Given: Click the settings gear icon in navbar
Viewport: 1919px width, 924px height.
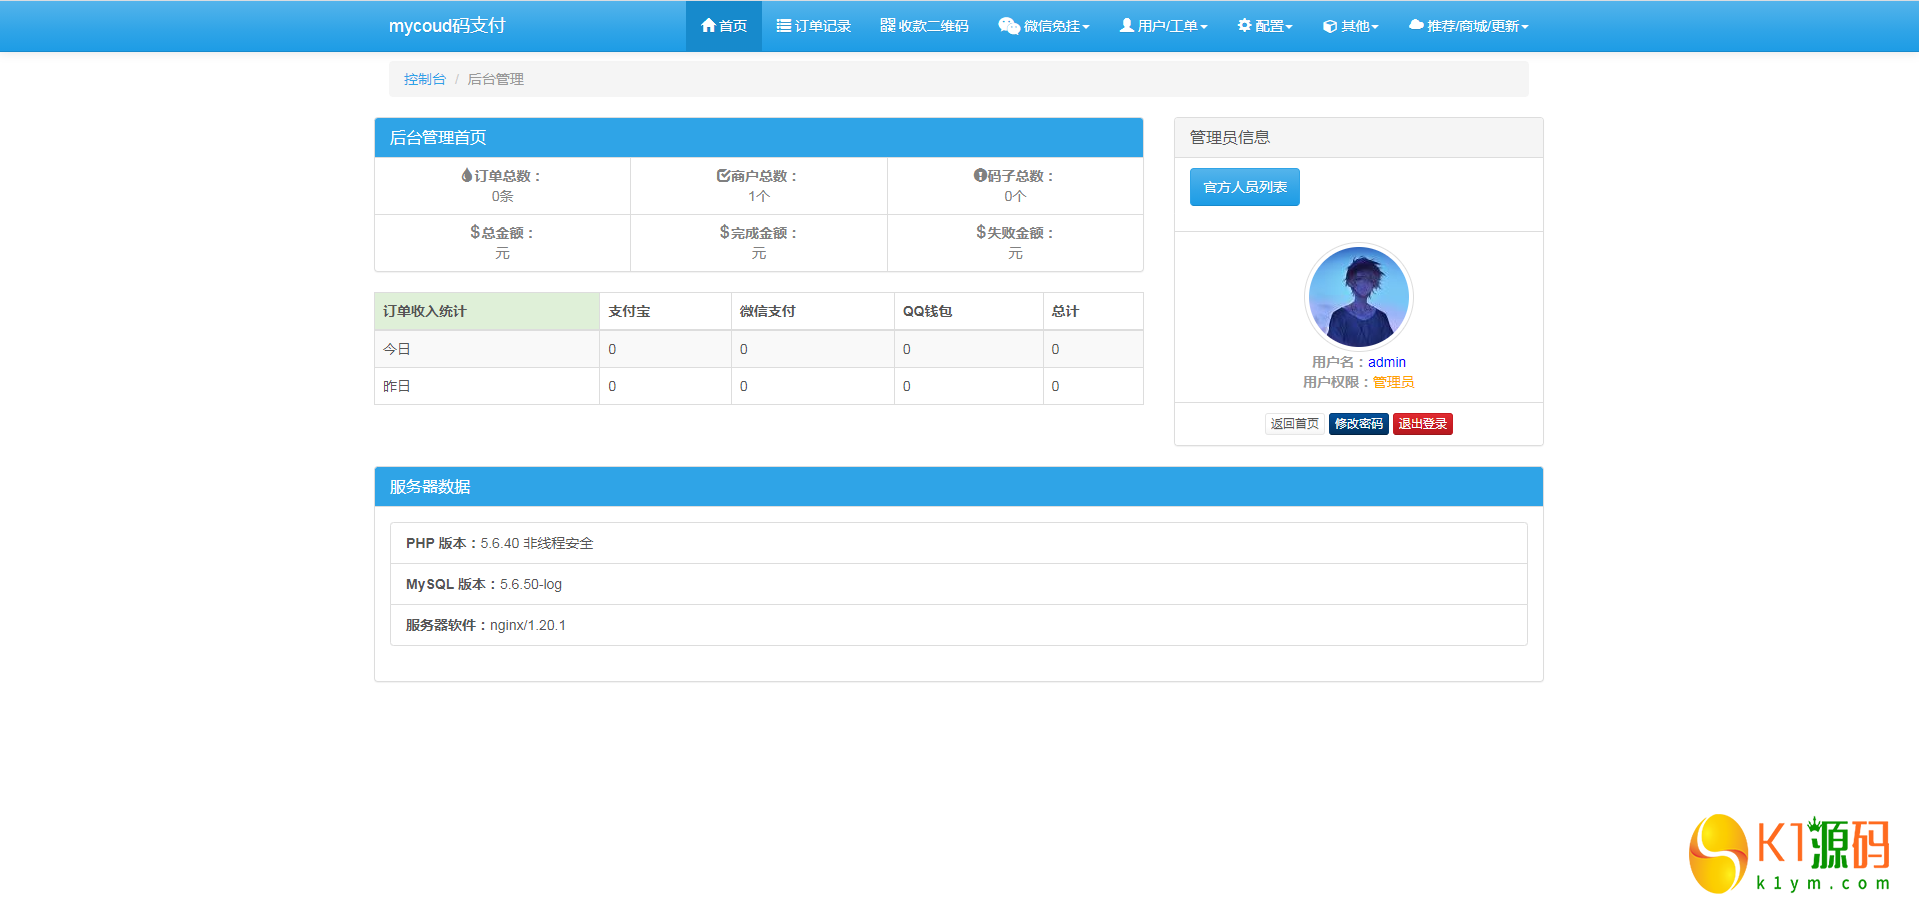Looking at the screenshot, I should 1244,26.
